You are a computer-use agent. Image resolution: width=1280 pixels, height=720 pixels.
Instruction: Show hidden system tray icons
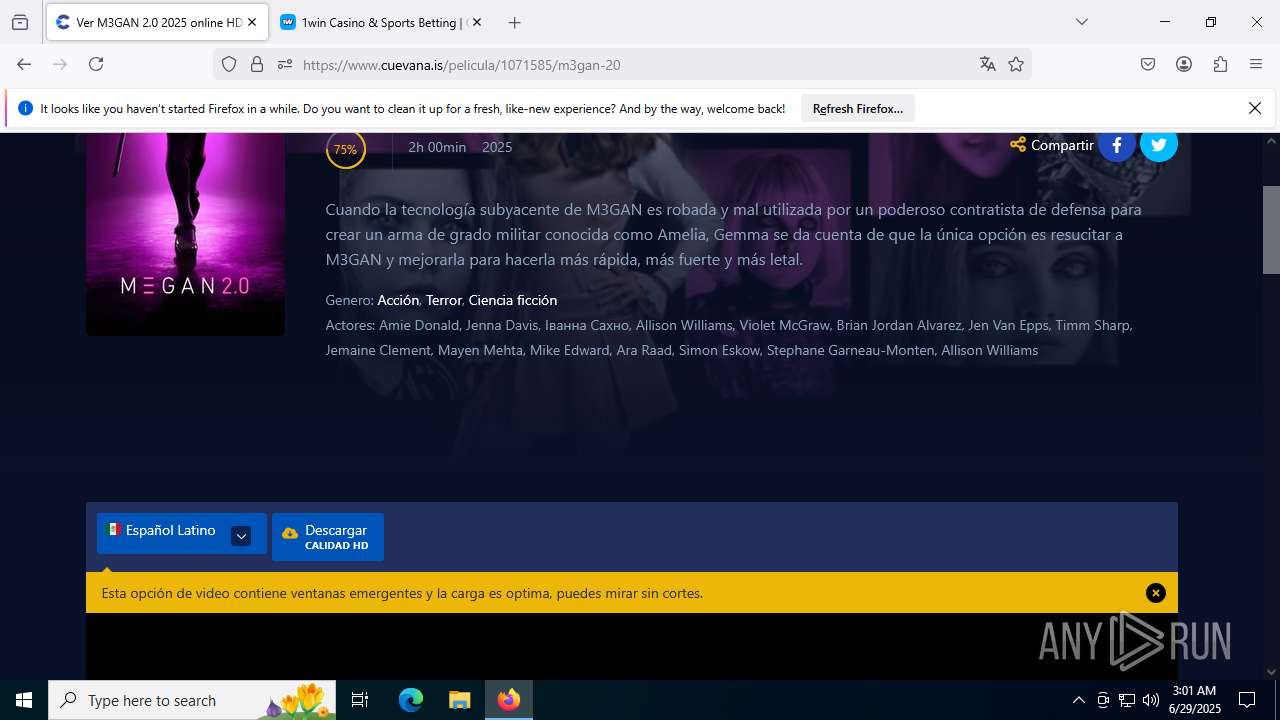[x=1078, y=700]
